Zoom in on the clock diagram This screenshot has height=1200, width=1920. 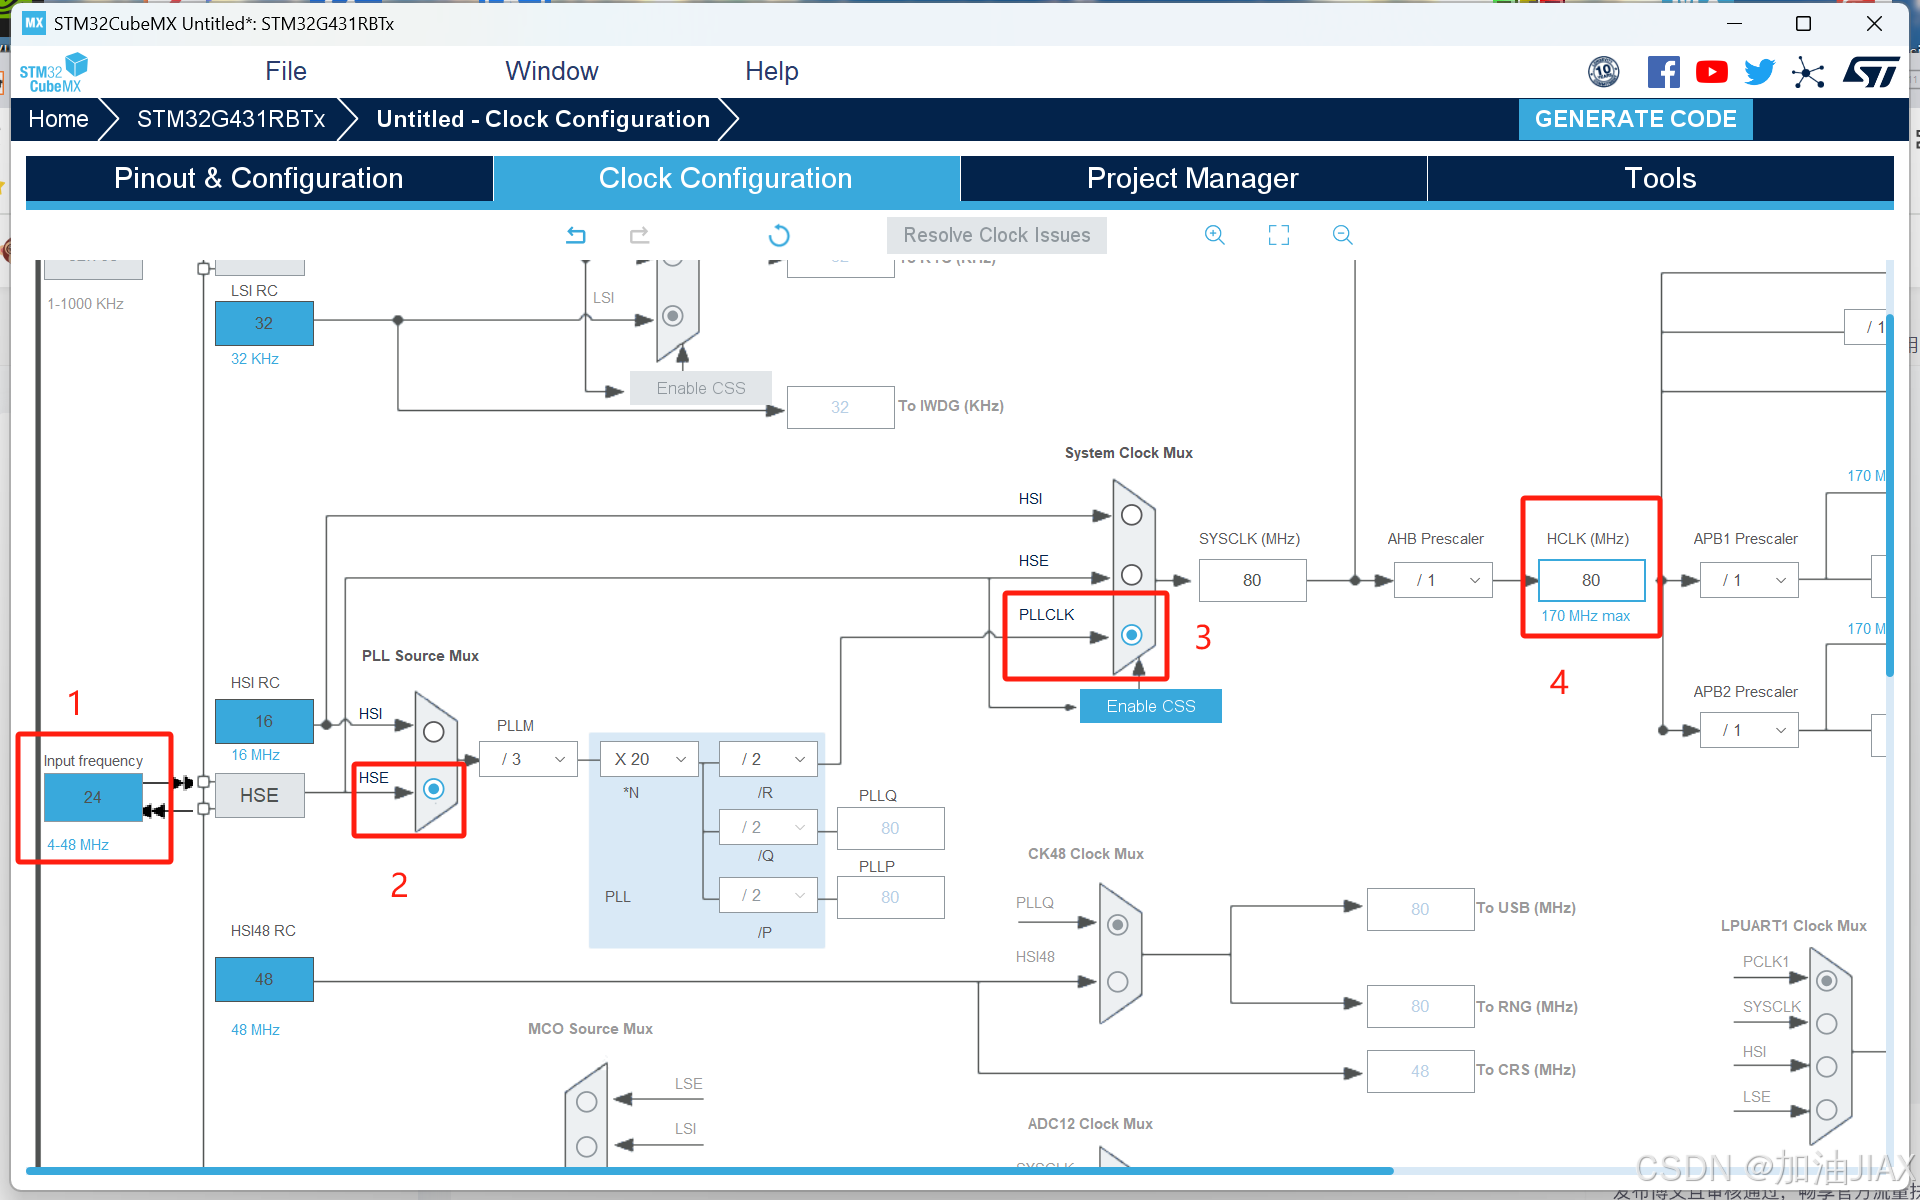coord(1215,235)
